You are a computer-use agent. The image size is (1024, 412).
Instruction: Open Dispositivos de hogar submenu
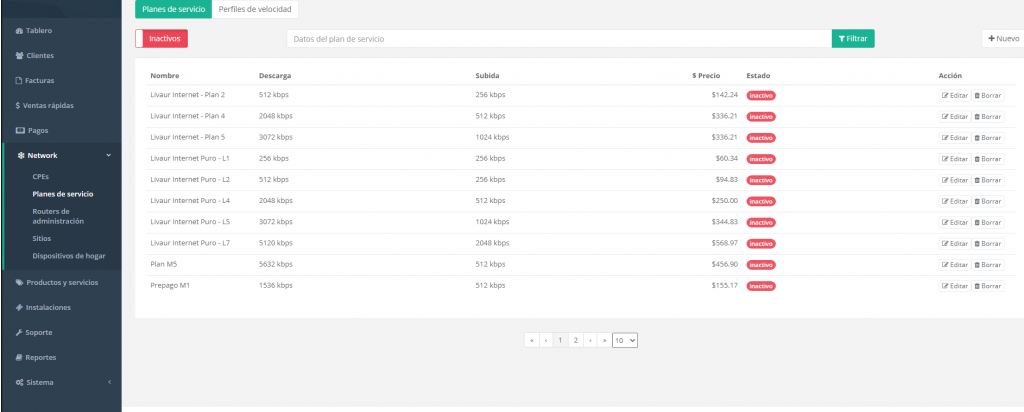69,256
